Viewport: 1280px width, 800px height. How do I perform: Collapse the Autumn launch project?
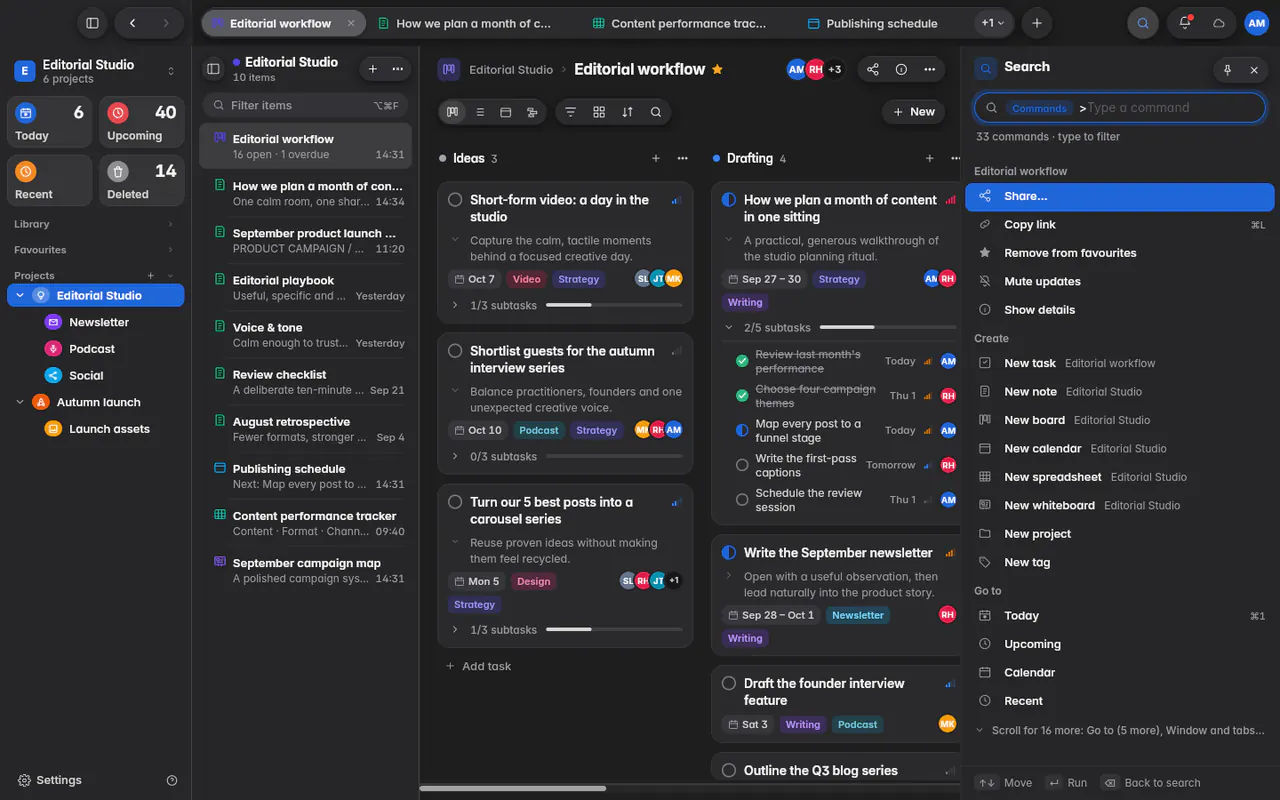(x=20, y=402)
